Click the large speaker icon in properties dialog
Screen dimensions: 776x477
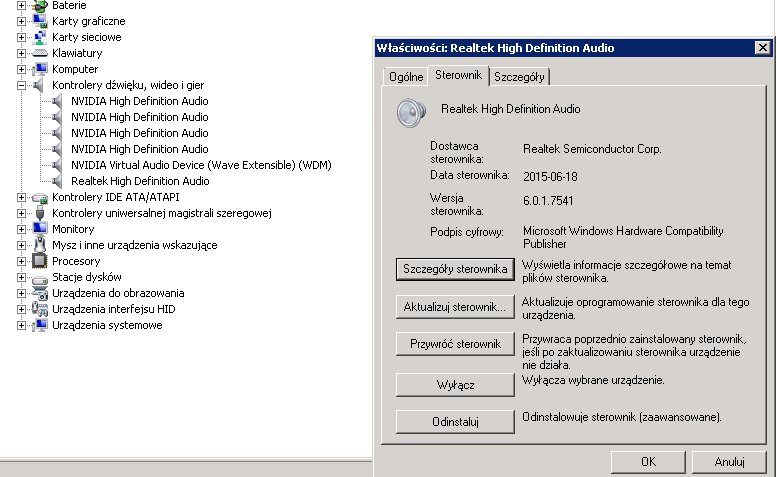411,112
